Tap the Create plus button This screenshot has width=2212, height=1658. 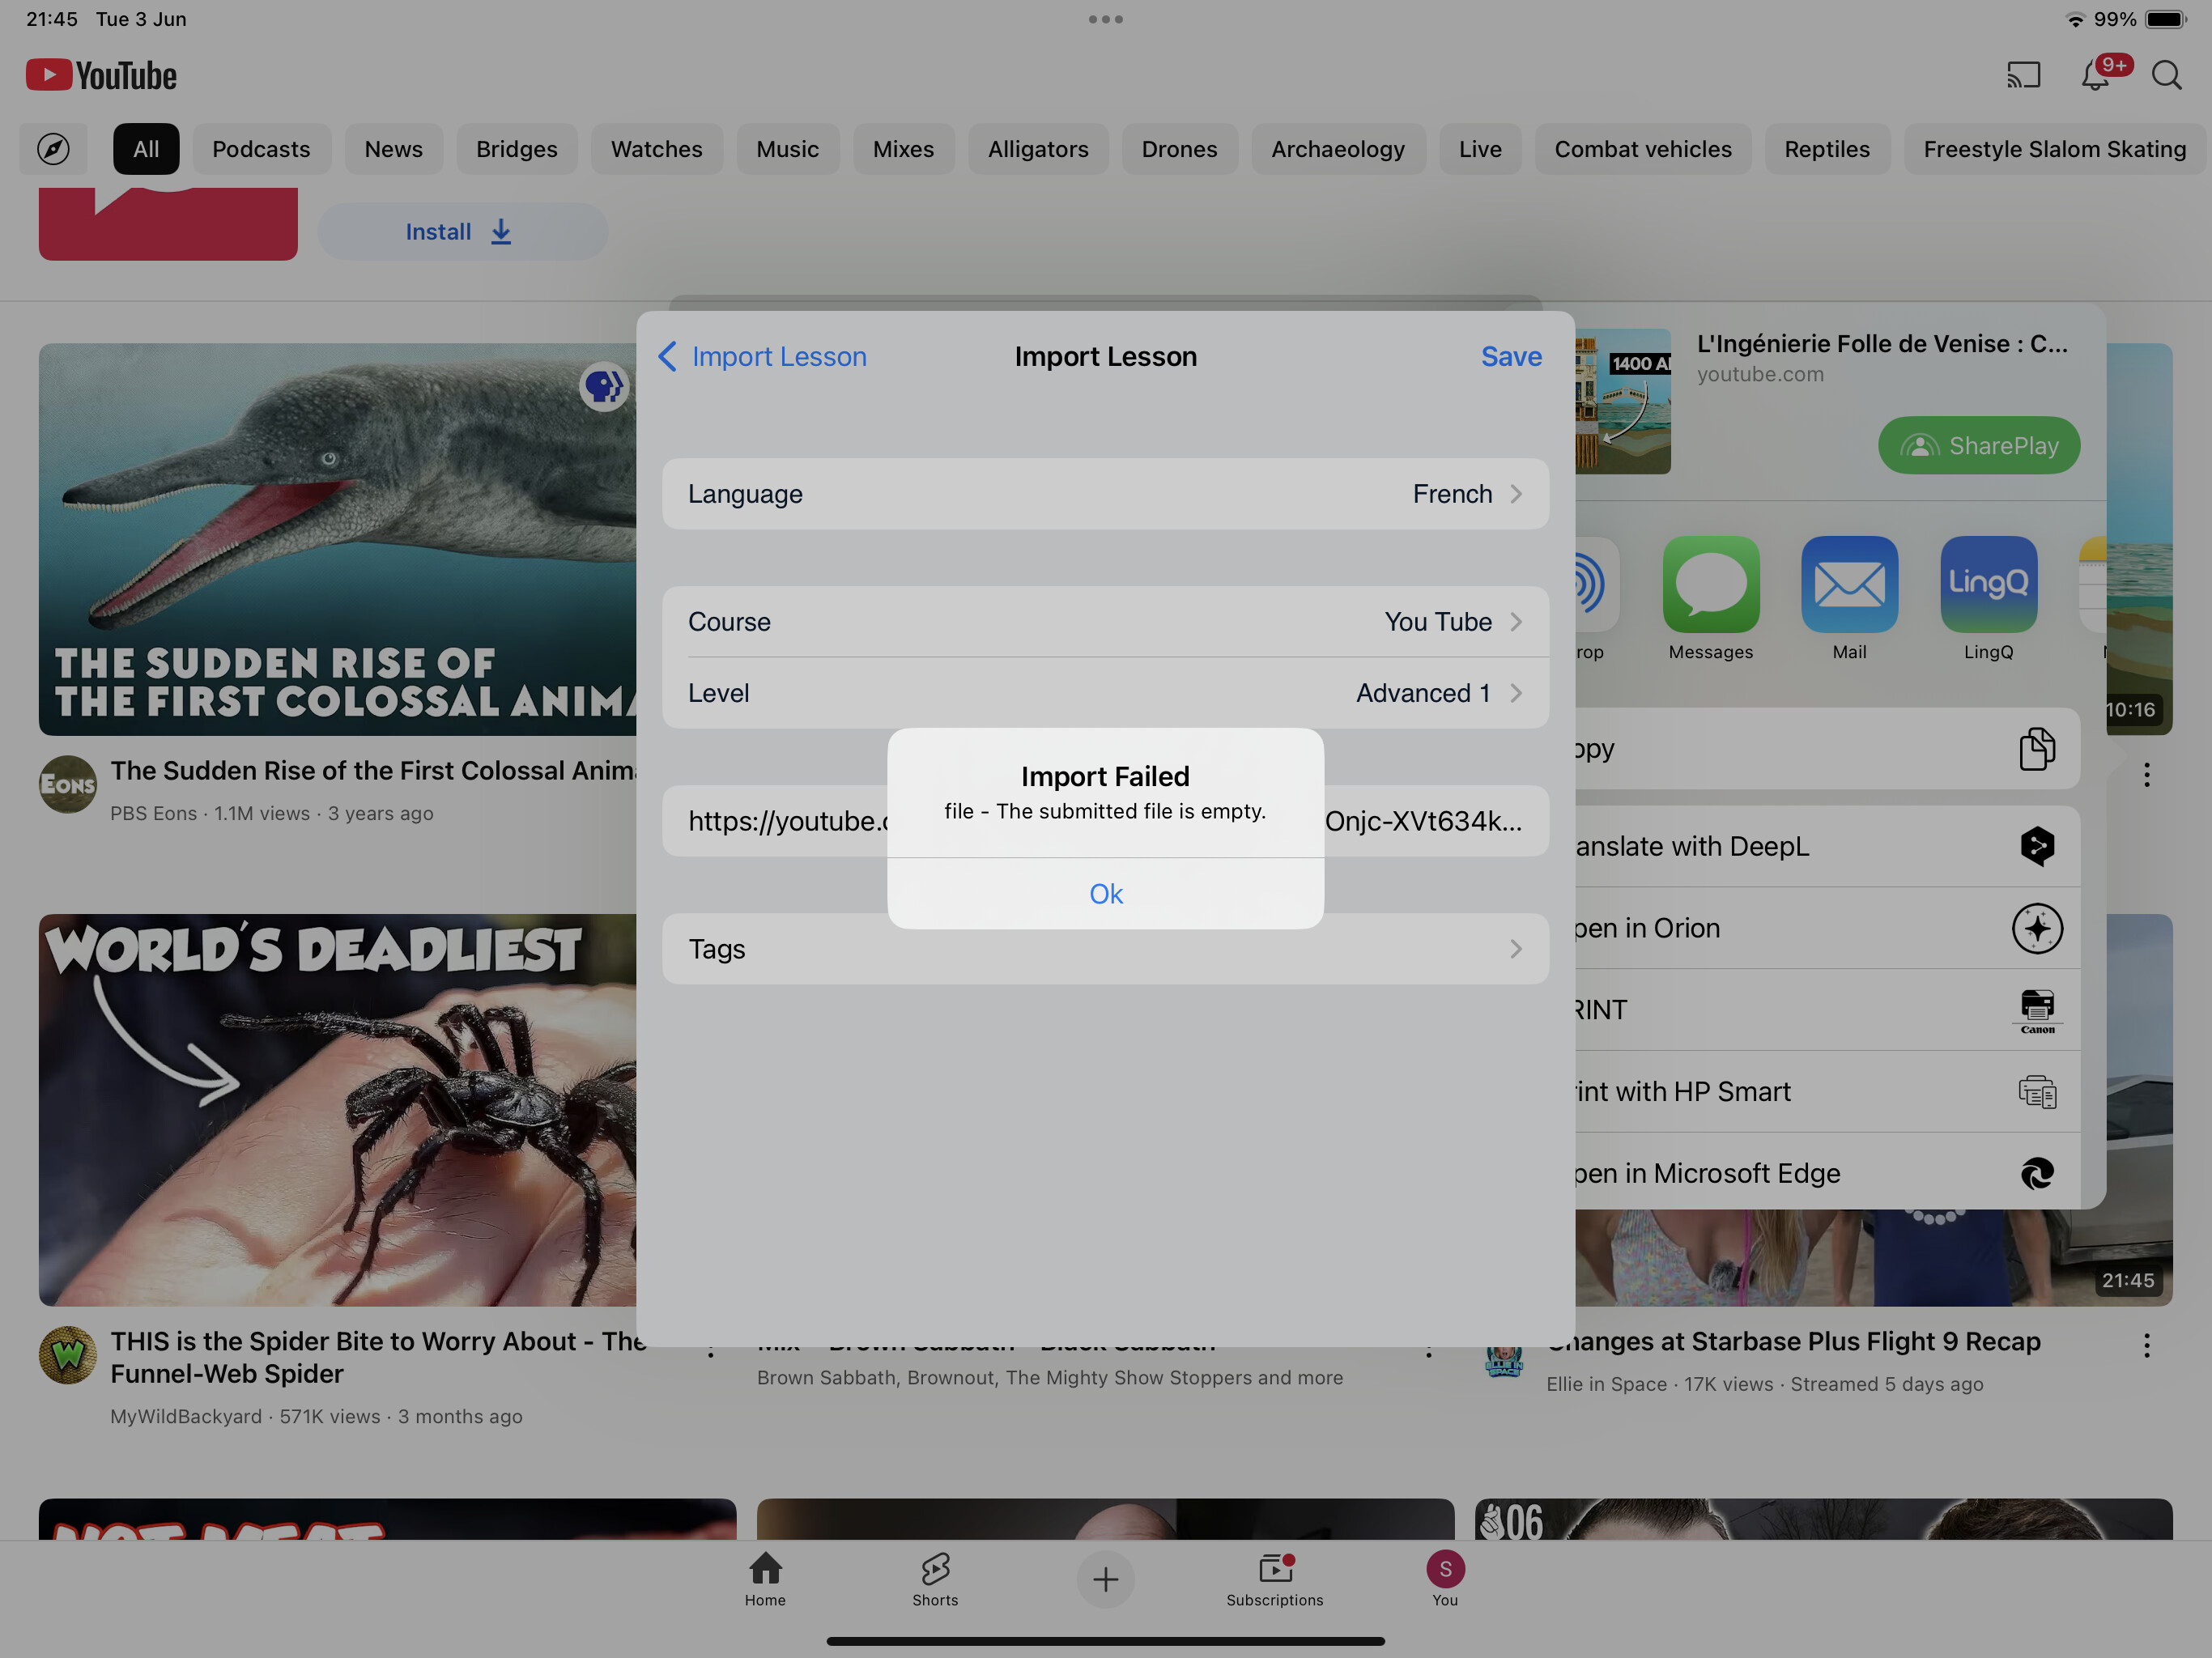pos(1105,1579)
